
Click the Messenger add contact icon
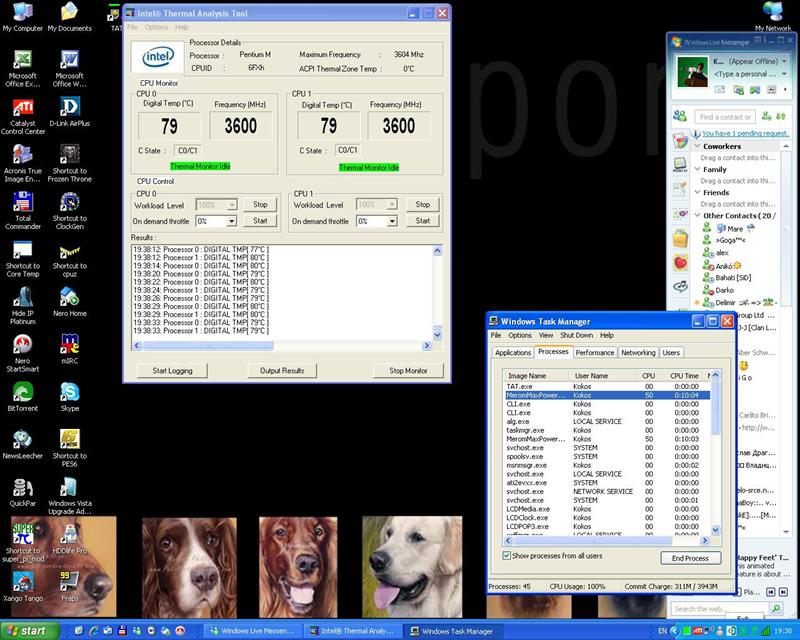(x=766, y=117)
